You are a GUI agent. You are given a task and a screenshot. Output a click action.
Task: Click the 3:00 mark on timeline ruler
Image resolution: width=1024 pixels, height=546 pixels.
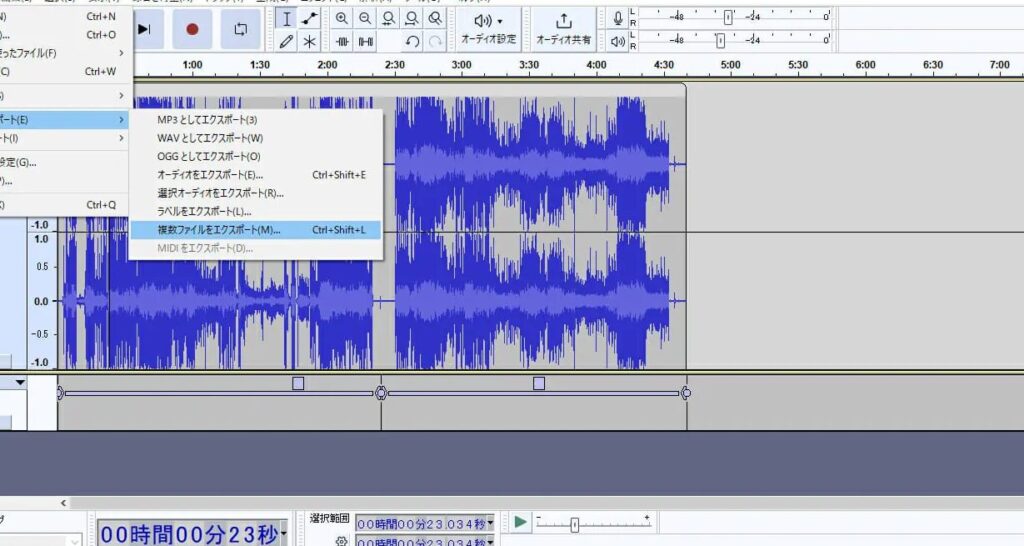tap(461, 66)
